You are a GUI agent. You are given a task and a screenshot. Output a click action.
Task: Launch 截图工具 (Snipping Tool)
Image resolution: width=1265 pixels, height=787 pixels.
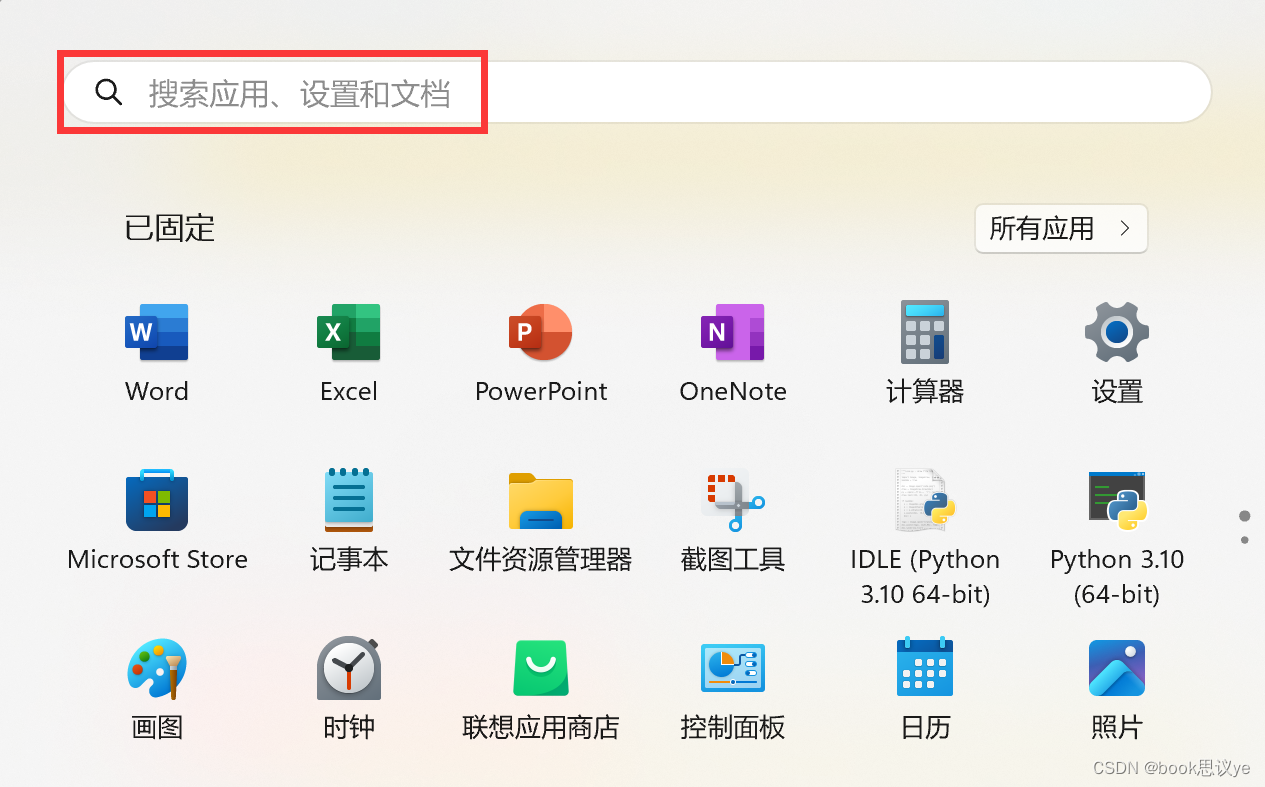pos(732,500)
